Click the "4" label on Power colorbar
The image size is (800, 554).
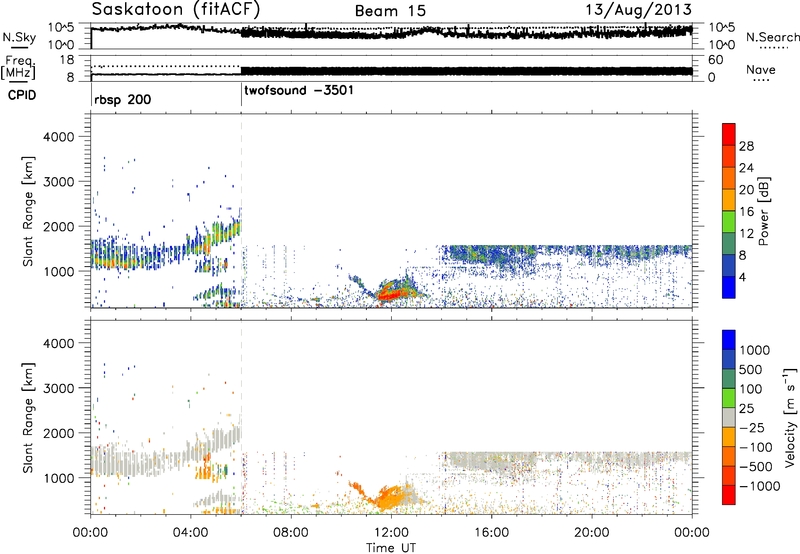pos(743,277)
